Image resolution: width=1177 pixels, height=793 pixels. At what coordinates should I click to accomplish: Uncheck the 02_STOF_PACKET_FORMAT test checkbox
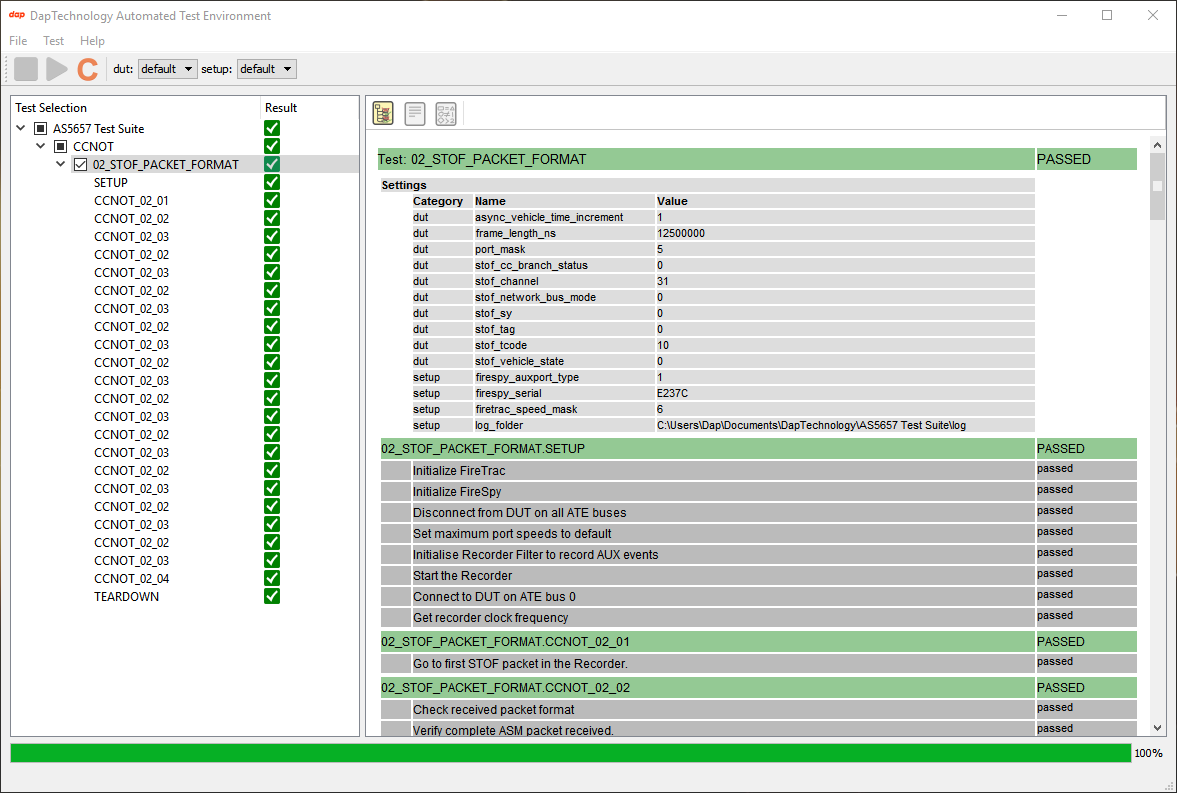(x=80, y=164)
